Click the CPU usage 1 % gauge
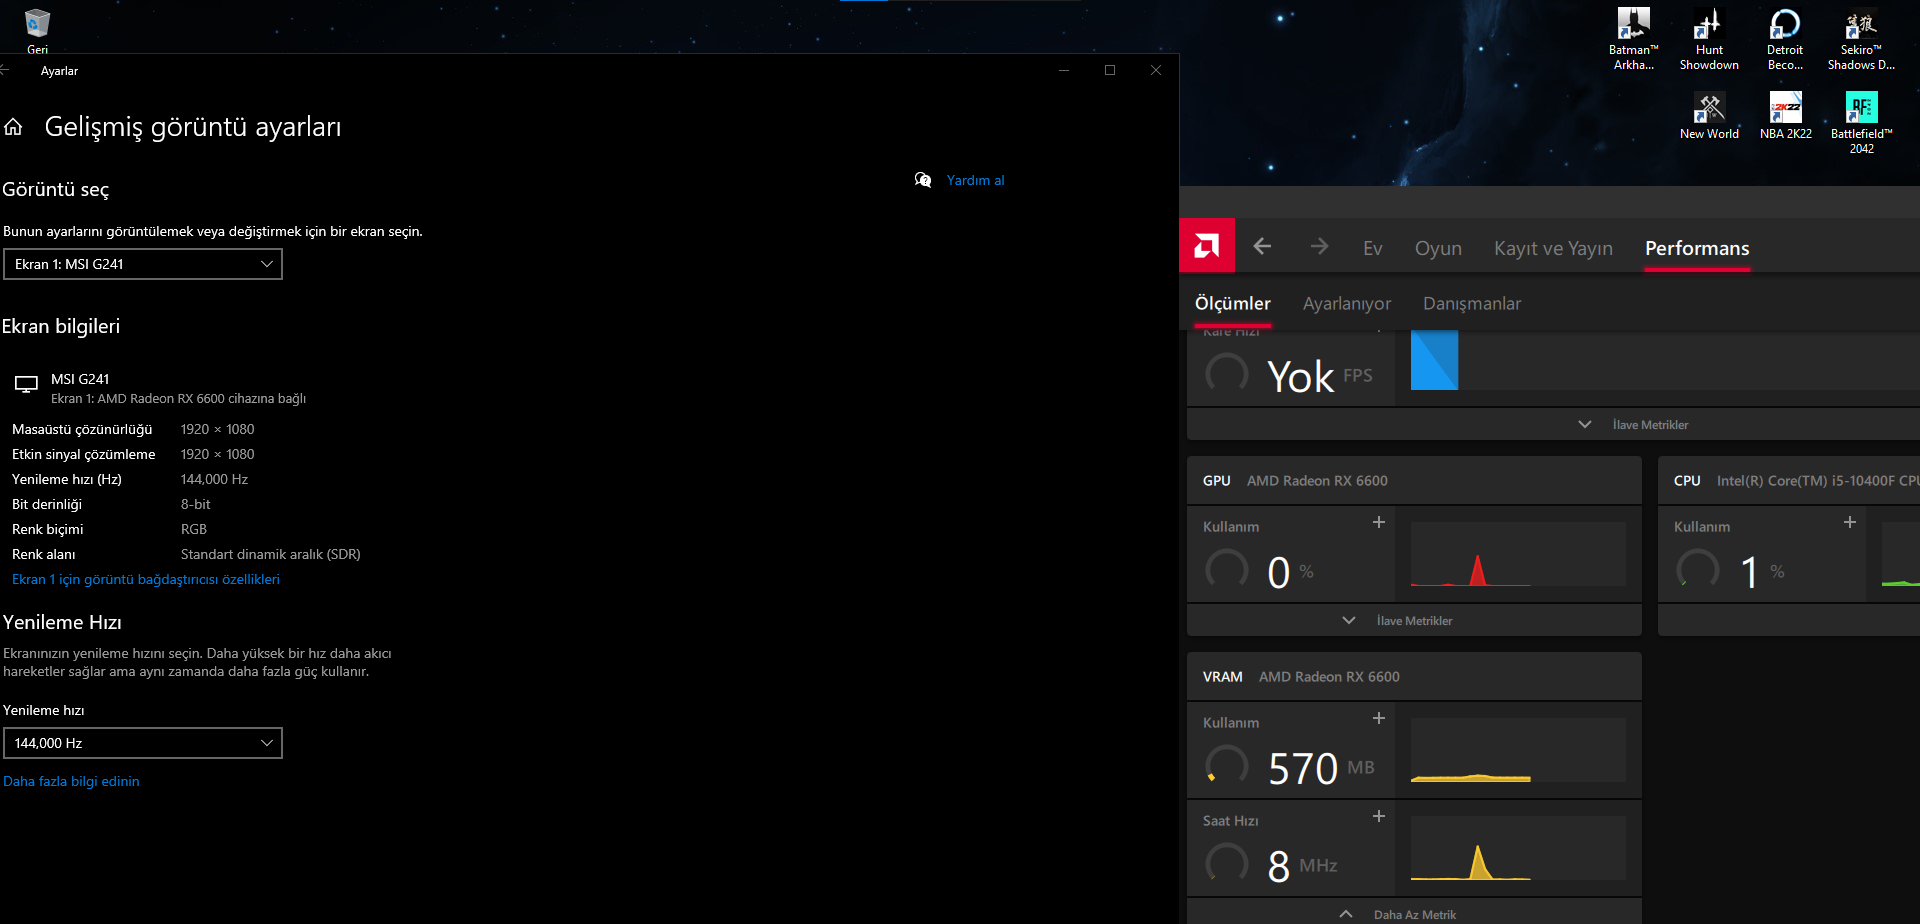Screen dimensions: 1920x924 point(1698,570)
